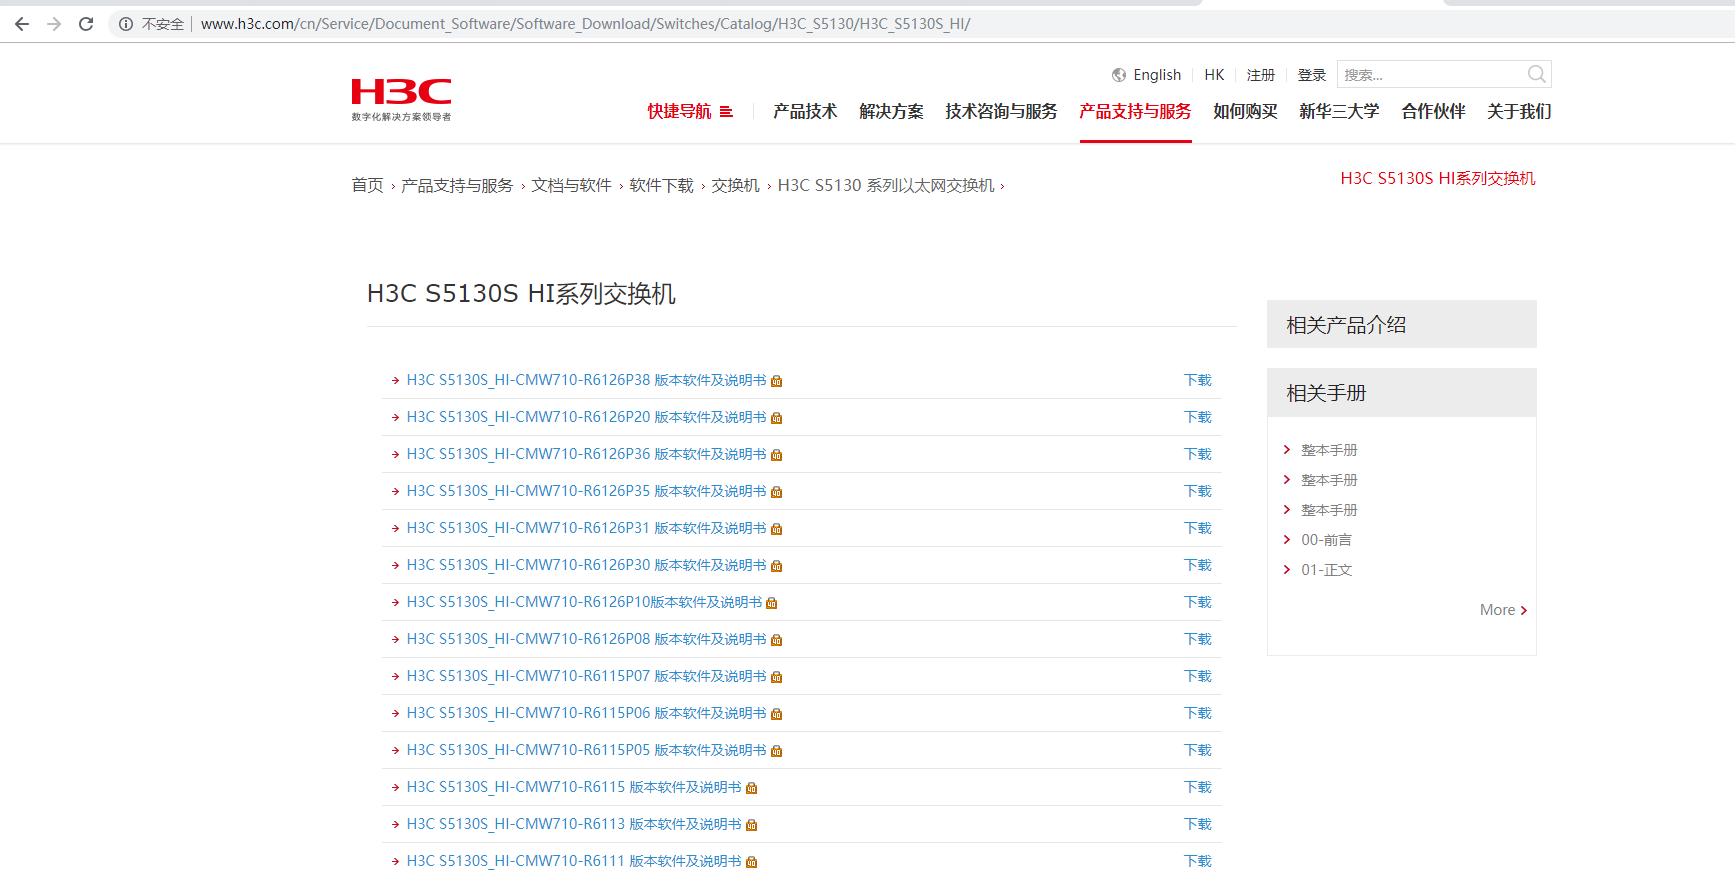Click lock icon next to R6115P05 entry
The width and height of the screenshot is (1735, 878).
(777, 751)
